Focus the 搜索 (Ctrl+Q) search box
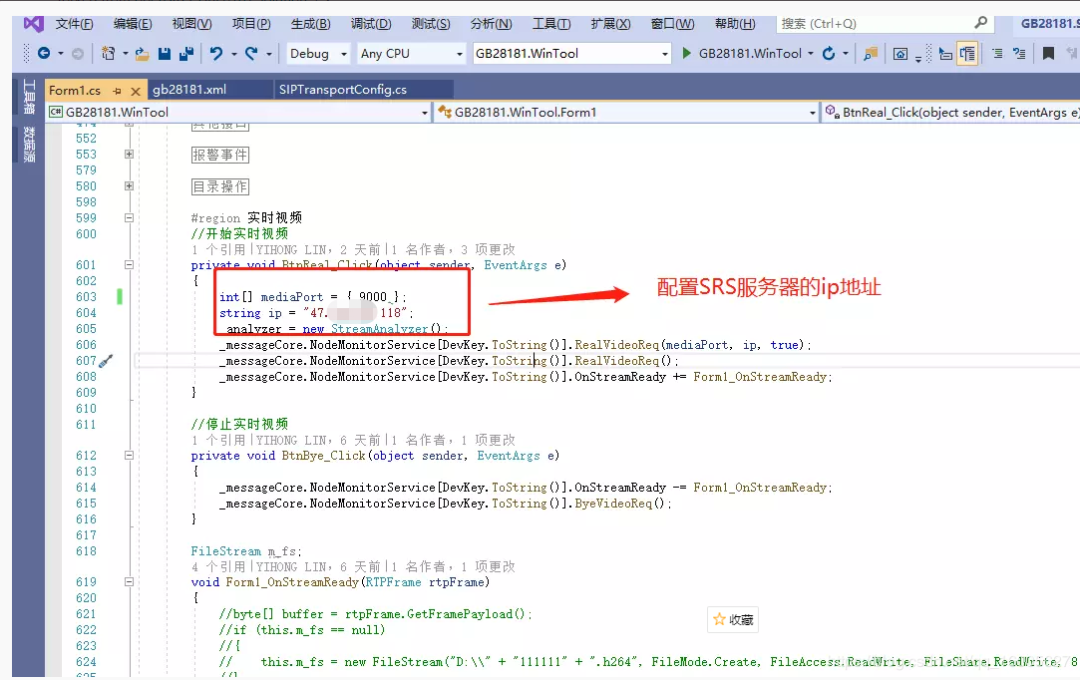 point(884,23)
